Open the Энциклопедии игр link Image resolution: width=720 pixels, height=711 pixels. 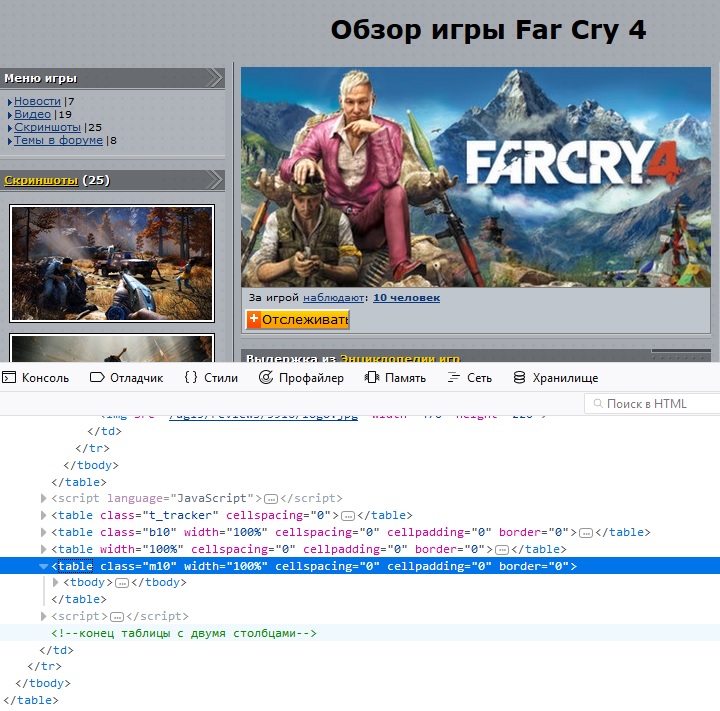400,358
